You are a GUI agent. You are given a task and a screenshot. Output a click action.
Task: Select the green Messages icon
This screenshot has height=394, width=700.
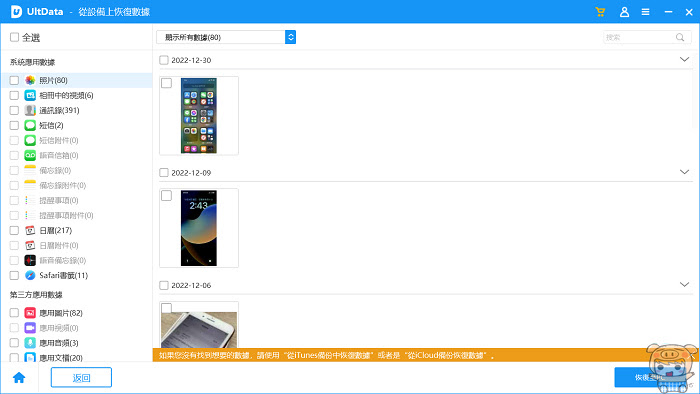click(30, 125)
